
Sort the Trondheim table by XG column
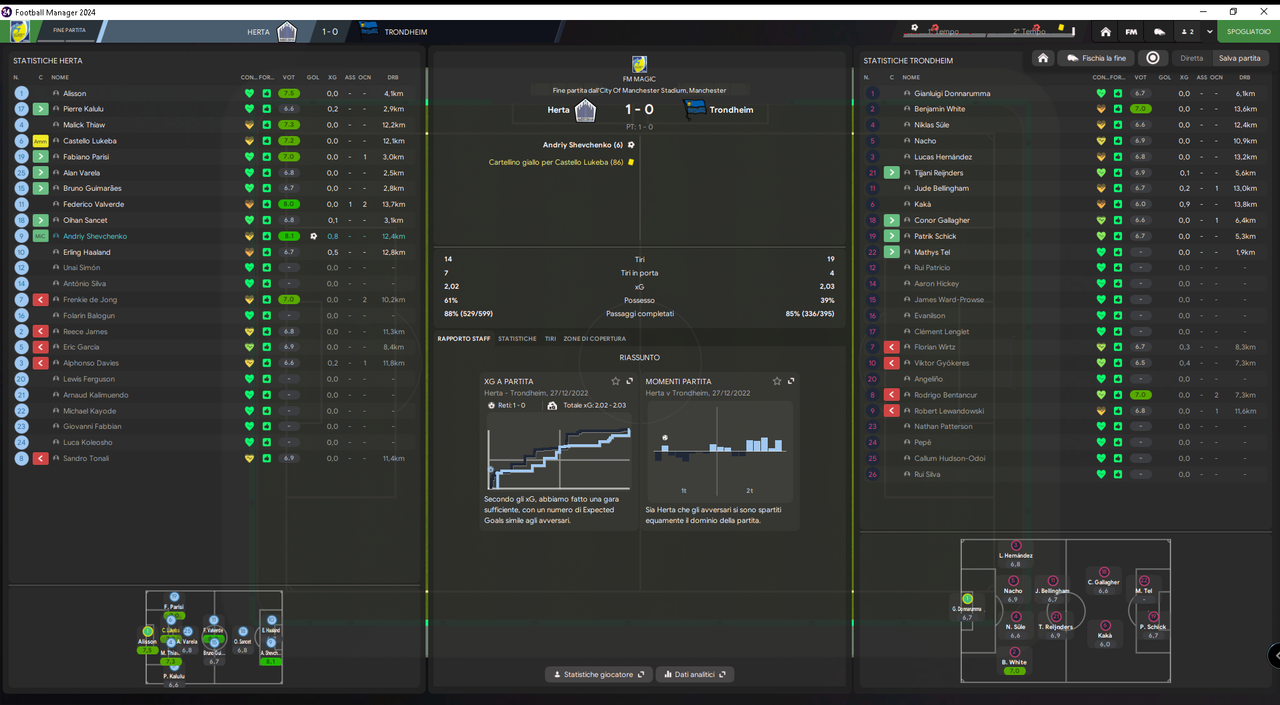click(1184, 77)
